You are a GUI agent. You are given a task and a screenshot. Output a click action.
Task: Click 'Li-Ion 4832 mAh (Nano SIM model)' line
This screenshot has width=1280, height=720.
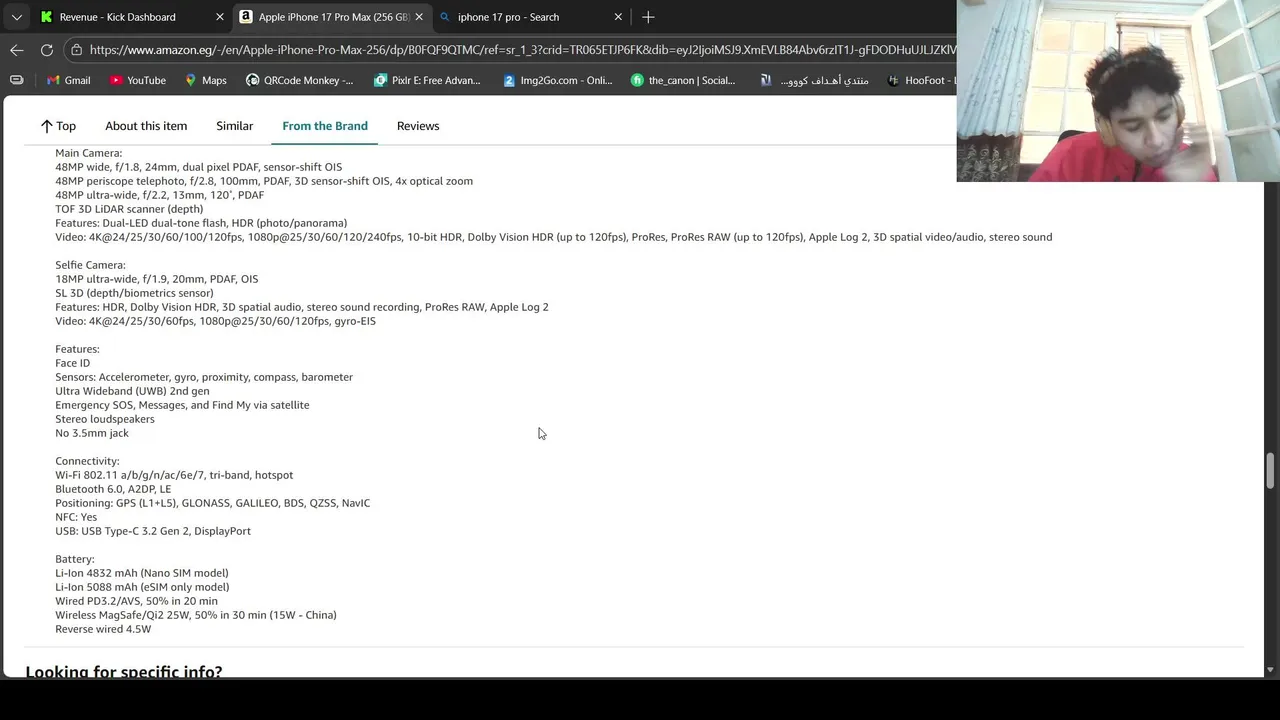point(142,573)
